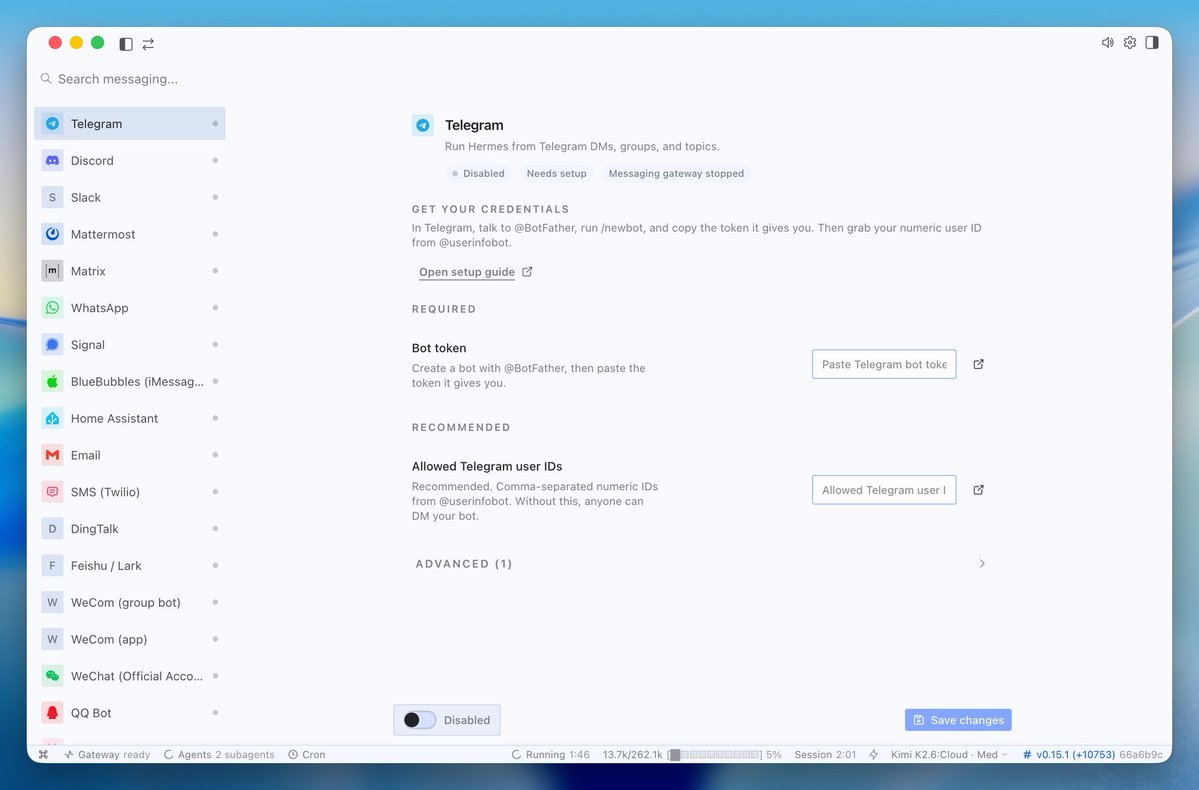Click the Gateway ready status

click(x=107, y=754)
